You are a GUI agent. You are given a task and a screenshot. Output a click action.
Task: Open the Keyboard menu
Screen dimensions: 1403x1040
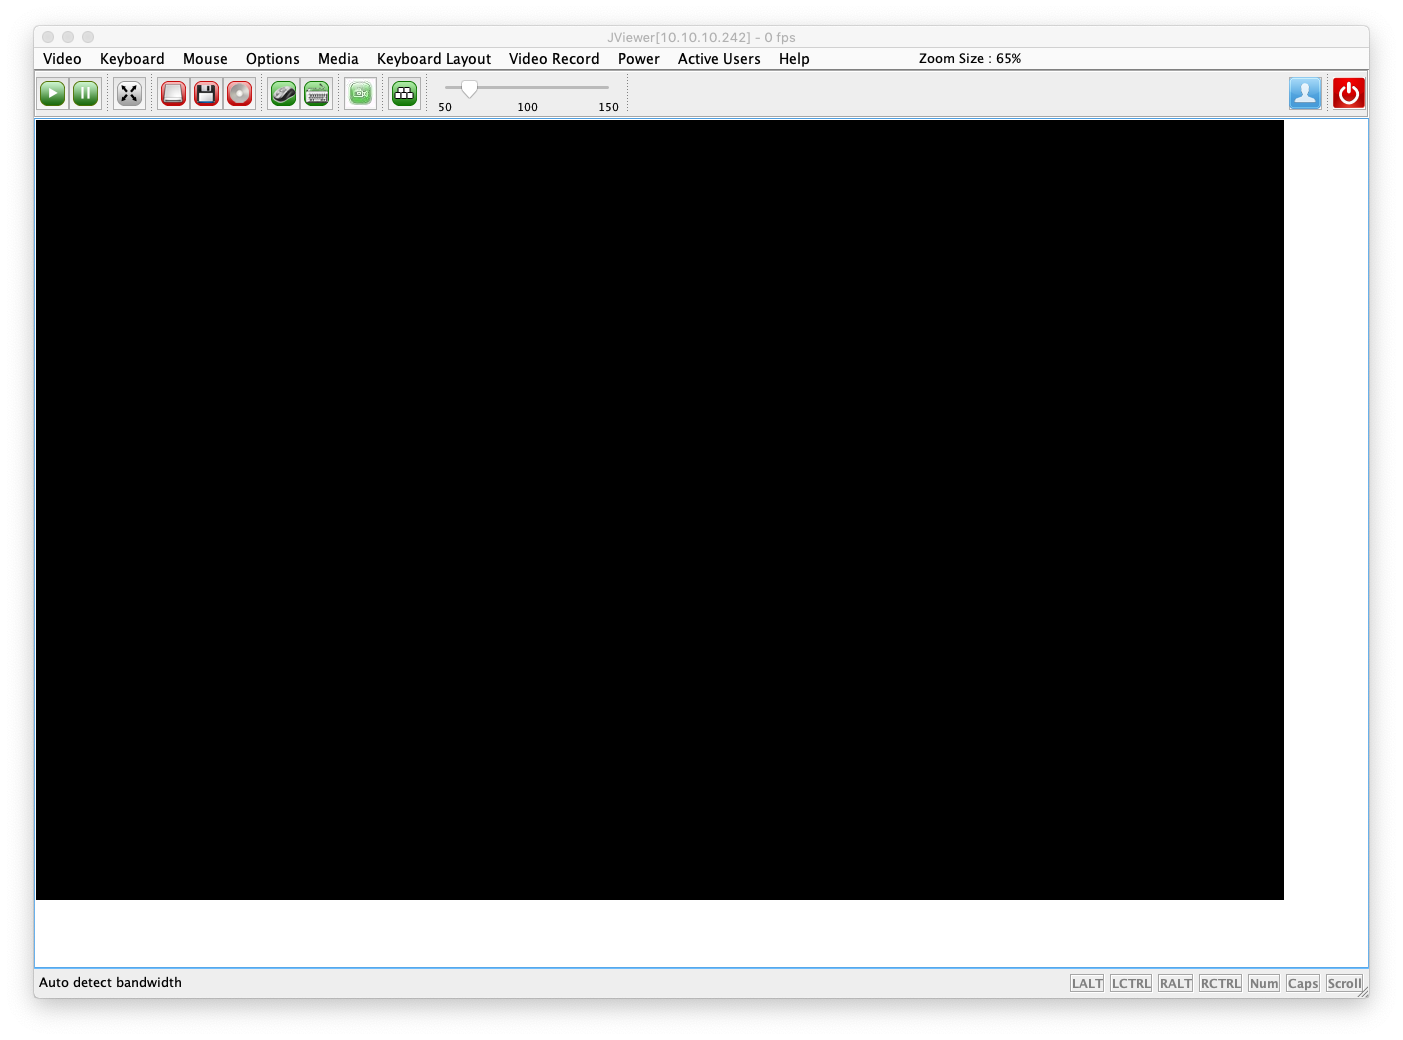tap(132, 59)
